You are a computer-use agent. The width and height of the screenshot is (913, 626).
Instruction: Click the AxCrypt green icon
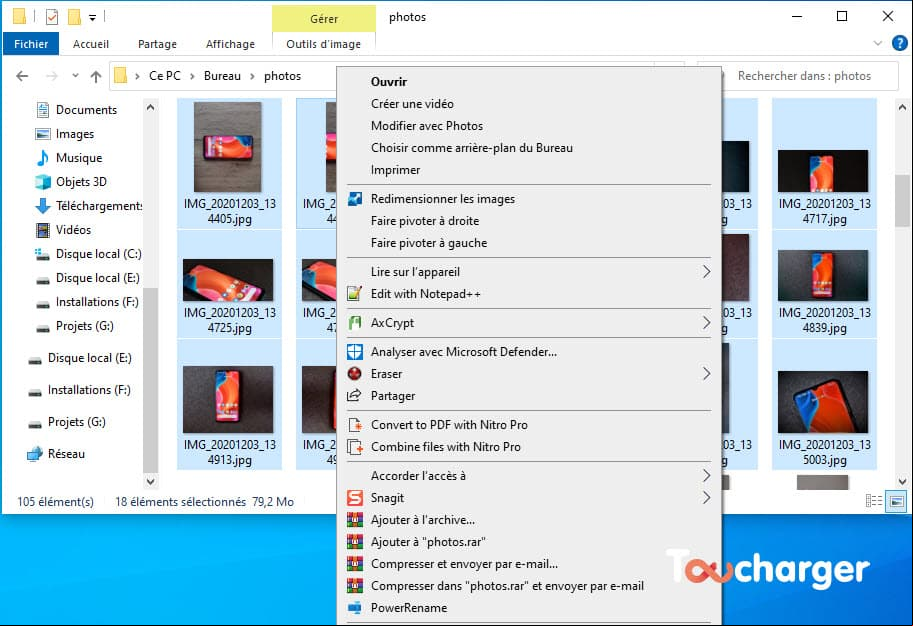click(355, 323)
